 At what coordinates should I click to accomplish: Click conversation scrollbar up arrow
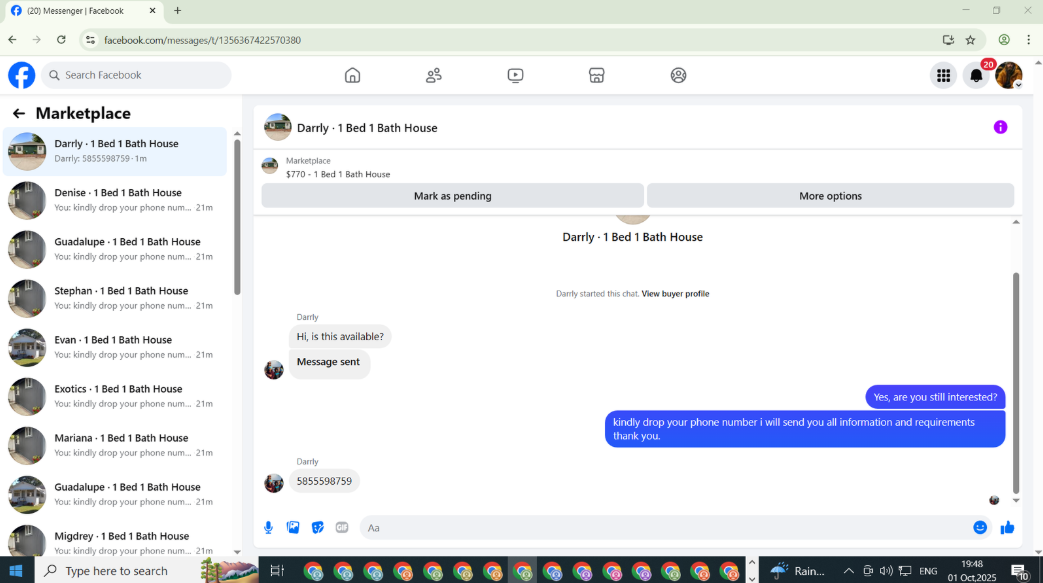[1016, 222]
